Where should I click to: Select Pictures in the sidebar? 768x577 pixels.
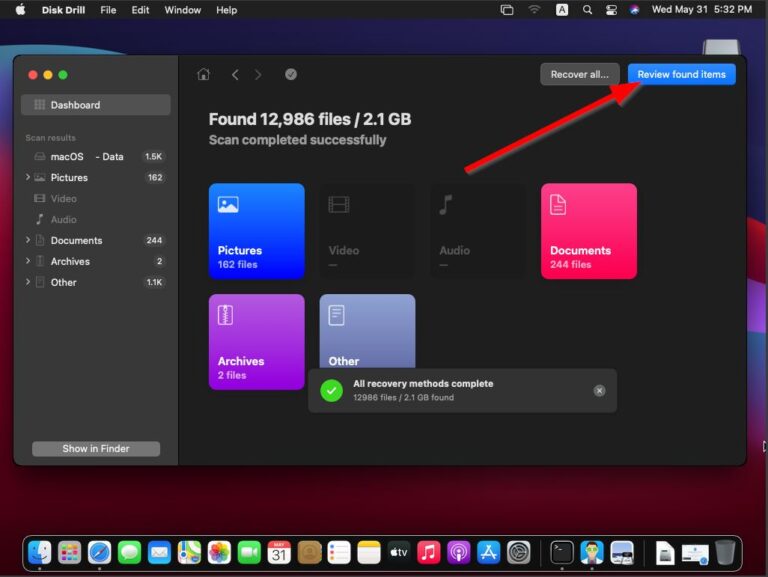tap(96, 177)
